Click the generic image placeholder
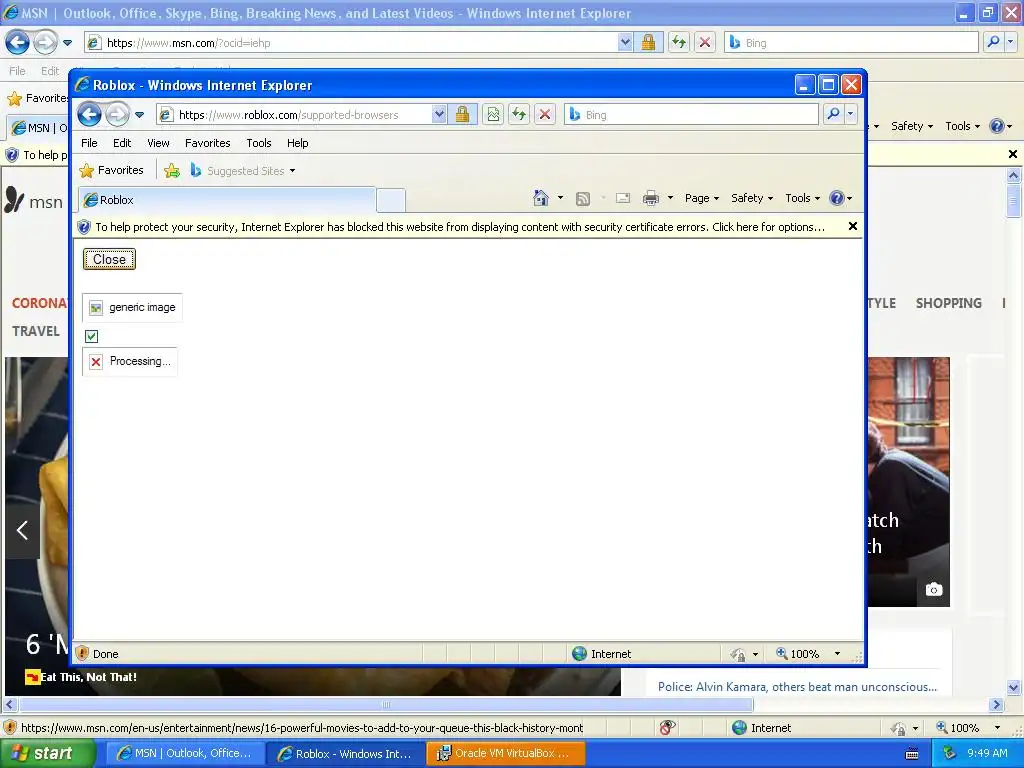The width and height of the screenshot is (1024, 768). tap(133, 308)
